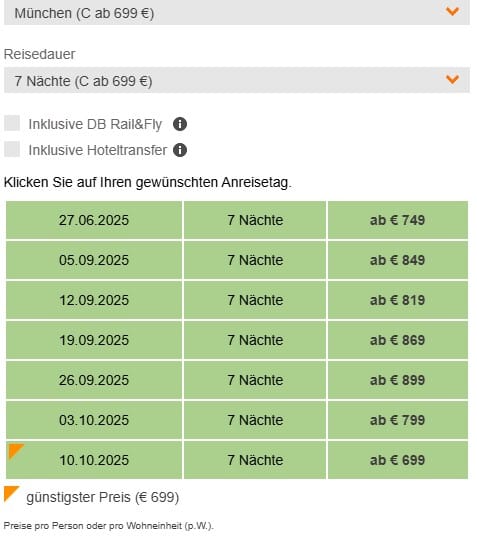Click 7 Nächte cell in 19.09.2025 row

coord(255,340)
